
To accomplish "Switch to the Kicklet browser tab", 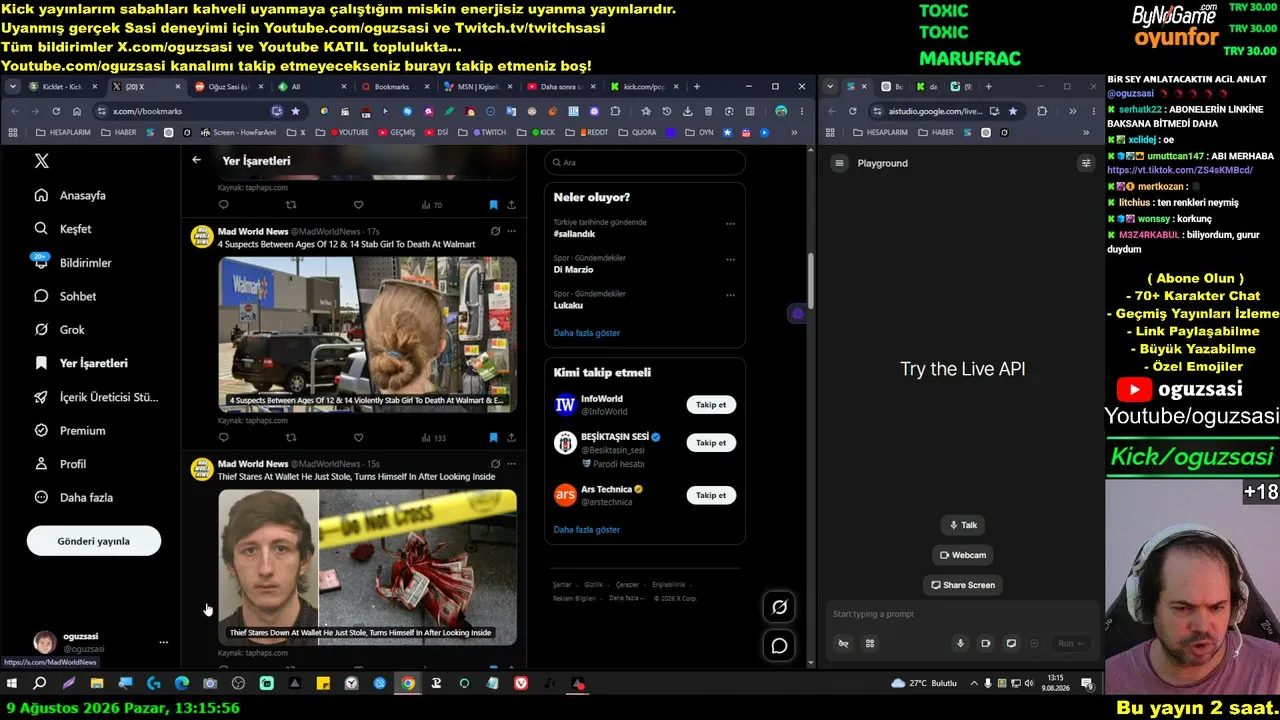I will pyautogui.click(x=62, y=87).
